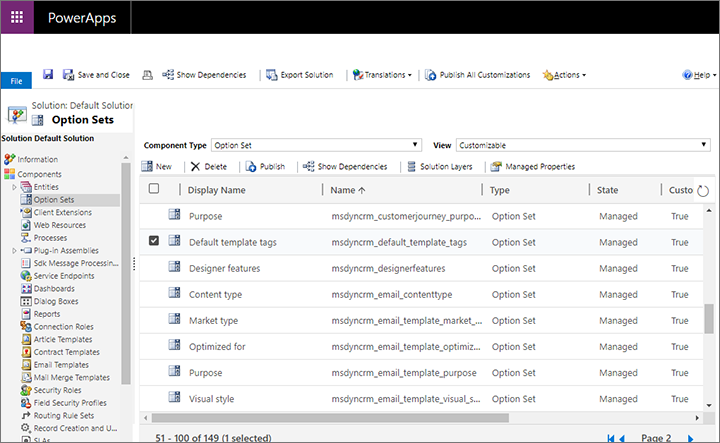Screen dimensions: 720x443
Task: Create a New option set
Action: [x=157, y=166]
